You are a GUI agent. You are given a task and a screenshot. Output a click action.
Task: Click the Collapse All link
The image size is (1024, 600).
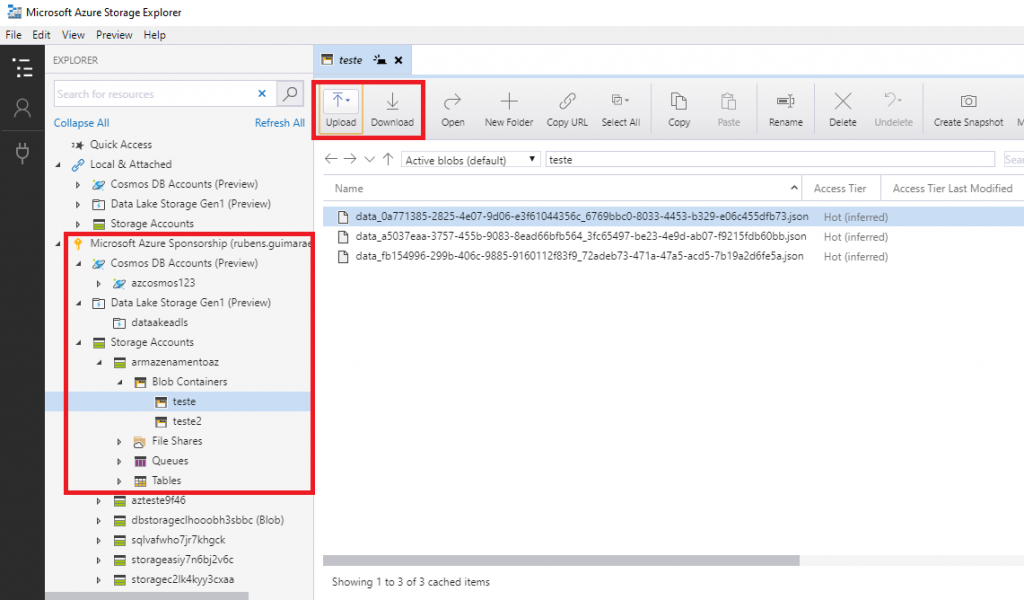pyautogui.click(x=81, y=123)
